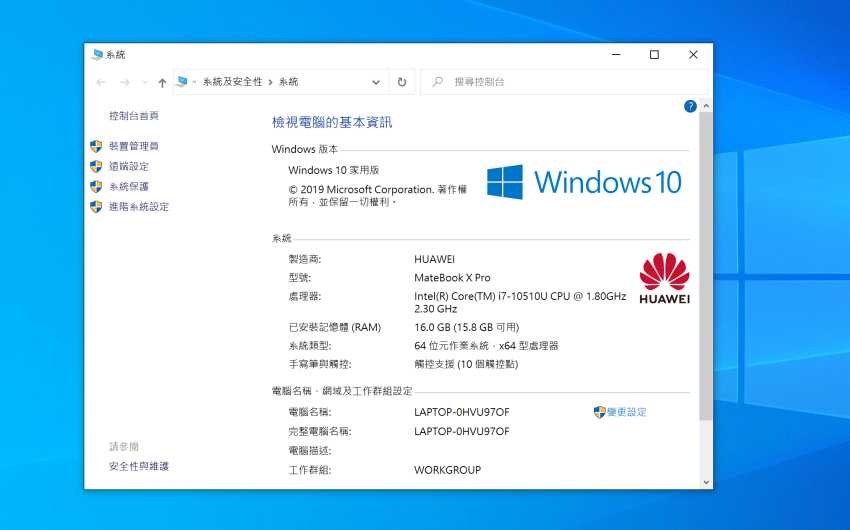Click shield icon beside 系統保護
This screenshot has width=850, height=530.
point(96,186)
